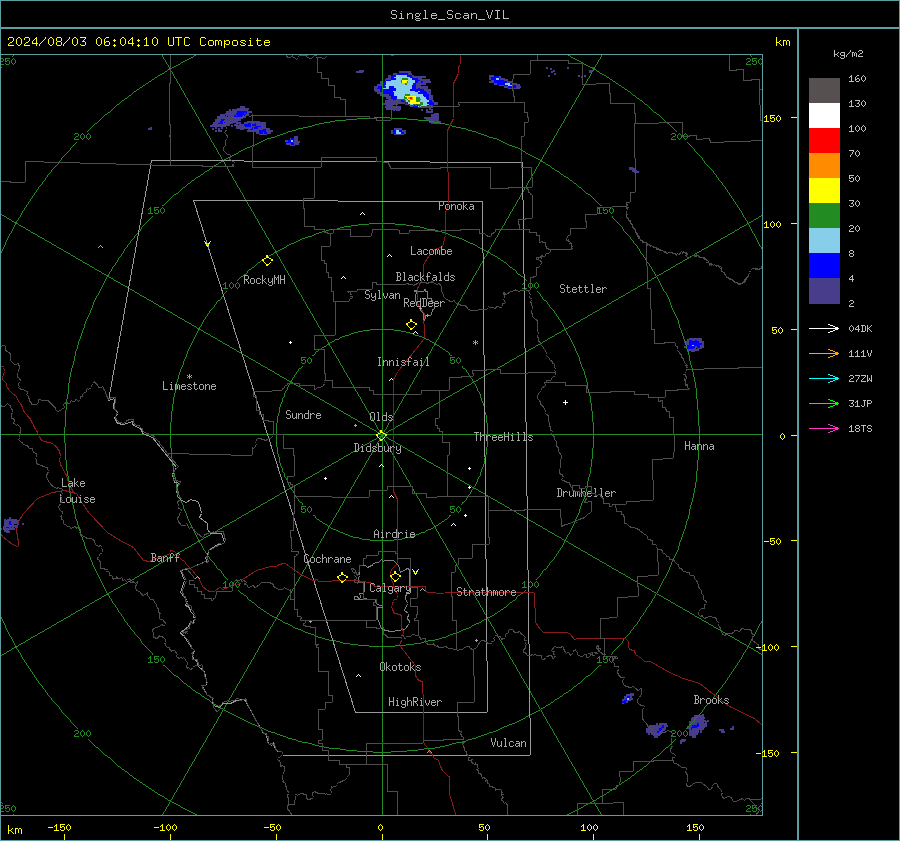Pick the orange swatch in the VIL legend
The image size is (900, 841).
(824, 166)
